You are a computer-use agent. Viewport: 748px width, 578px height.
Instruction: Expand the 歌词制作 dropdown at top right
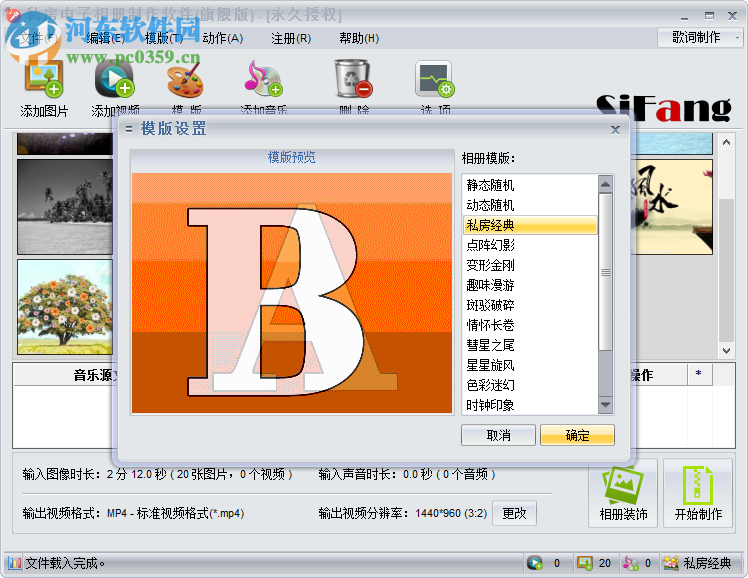(x=698, y=37)
